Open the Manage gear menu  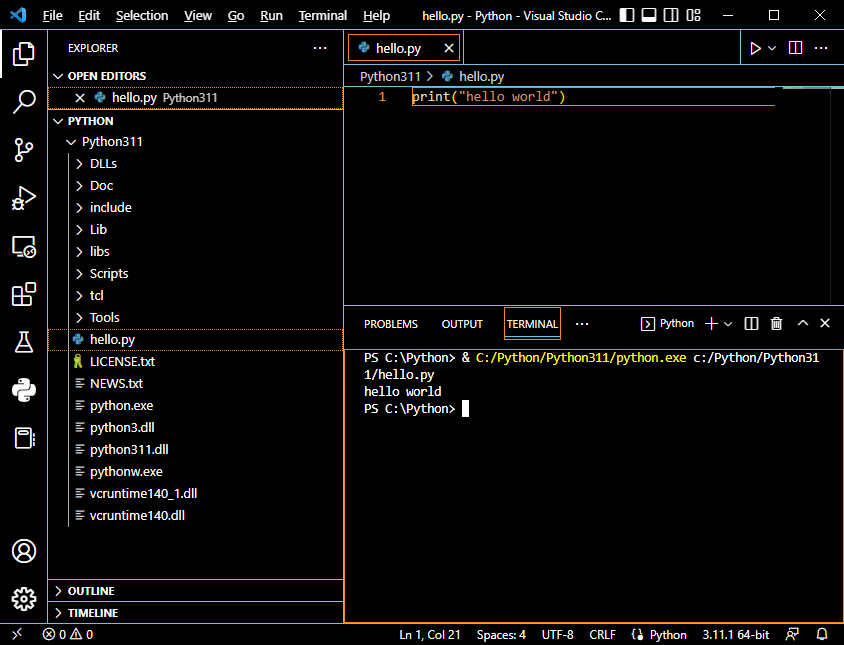[x=24, y=599]
